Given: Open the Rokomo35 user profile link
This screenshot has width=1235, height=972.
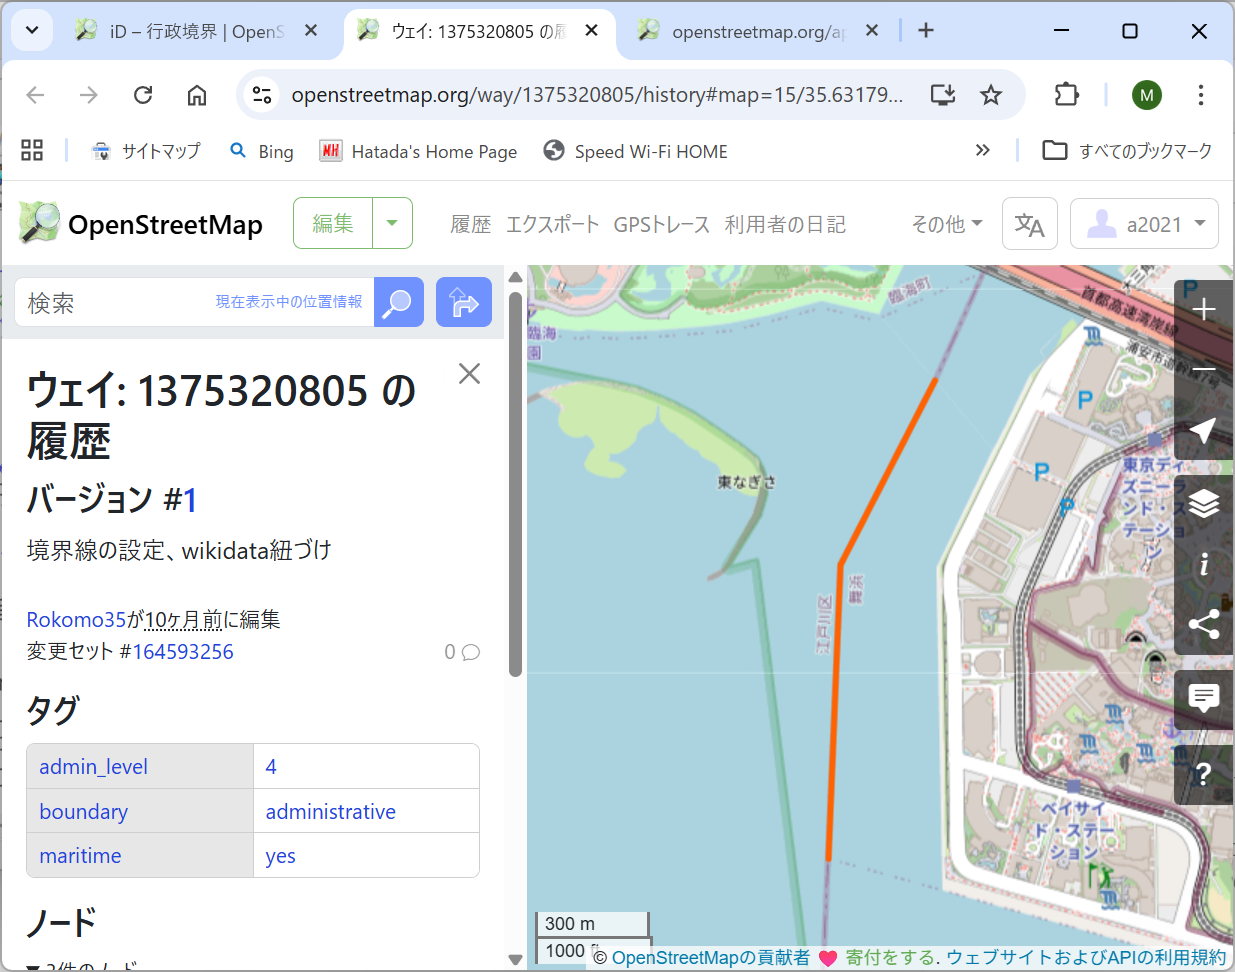Looking at the screenshot, I should pos(76,620).
